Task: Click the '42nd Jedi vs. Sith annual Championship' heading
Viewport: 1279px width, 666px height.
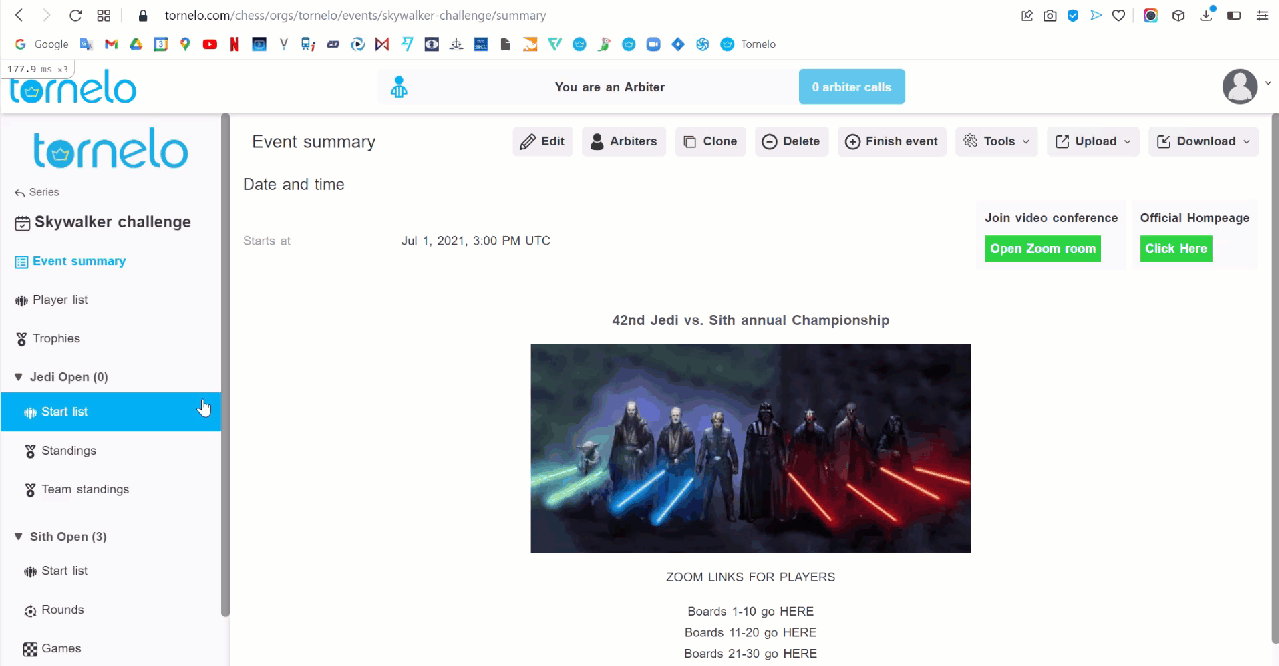Action: [750, 321]
